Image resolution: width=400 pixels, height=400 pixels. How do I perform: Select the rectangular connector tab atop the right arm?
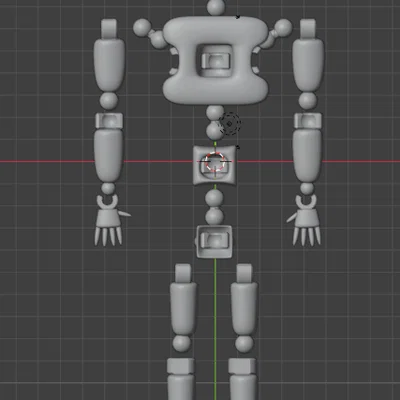[x=308, y=29]
